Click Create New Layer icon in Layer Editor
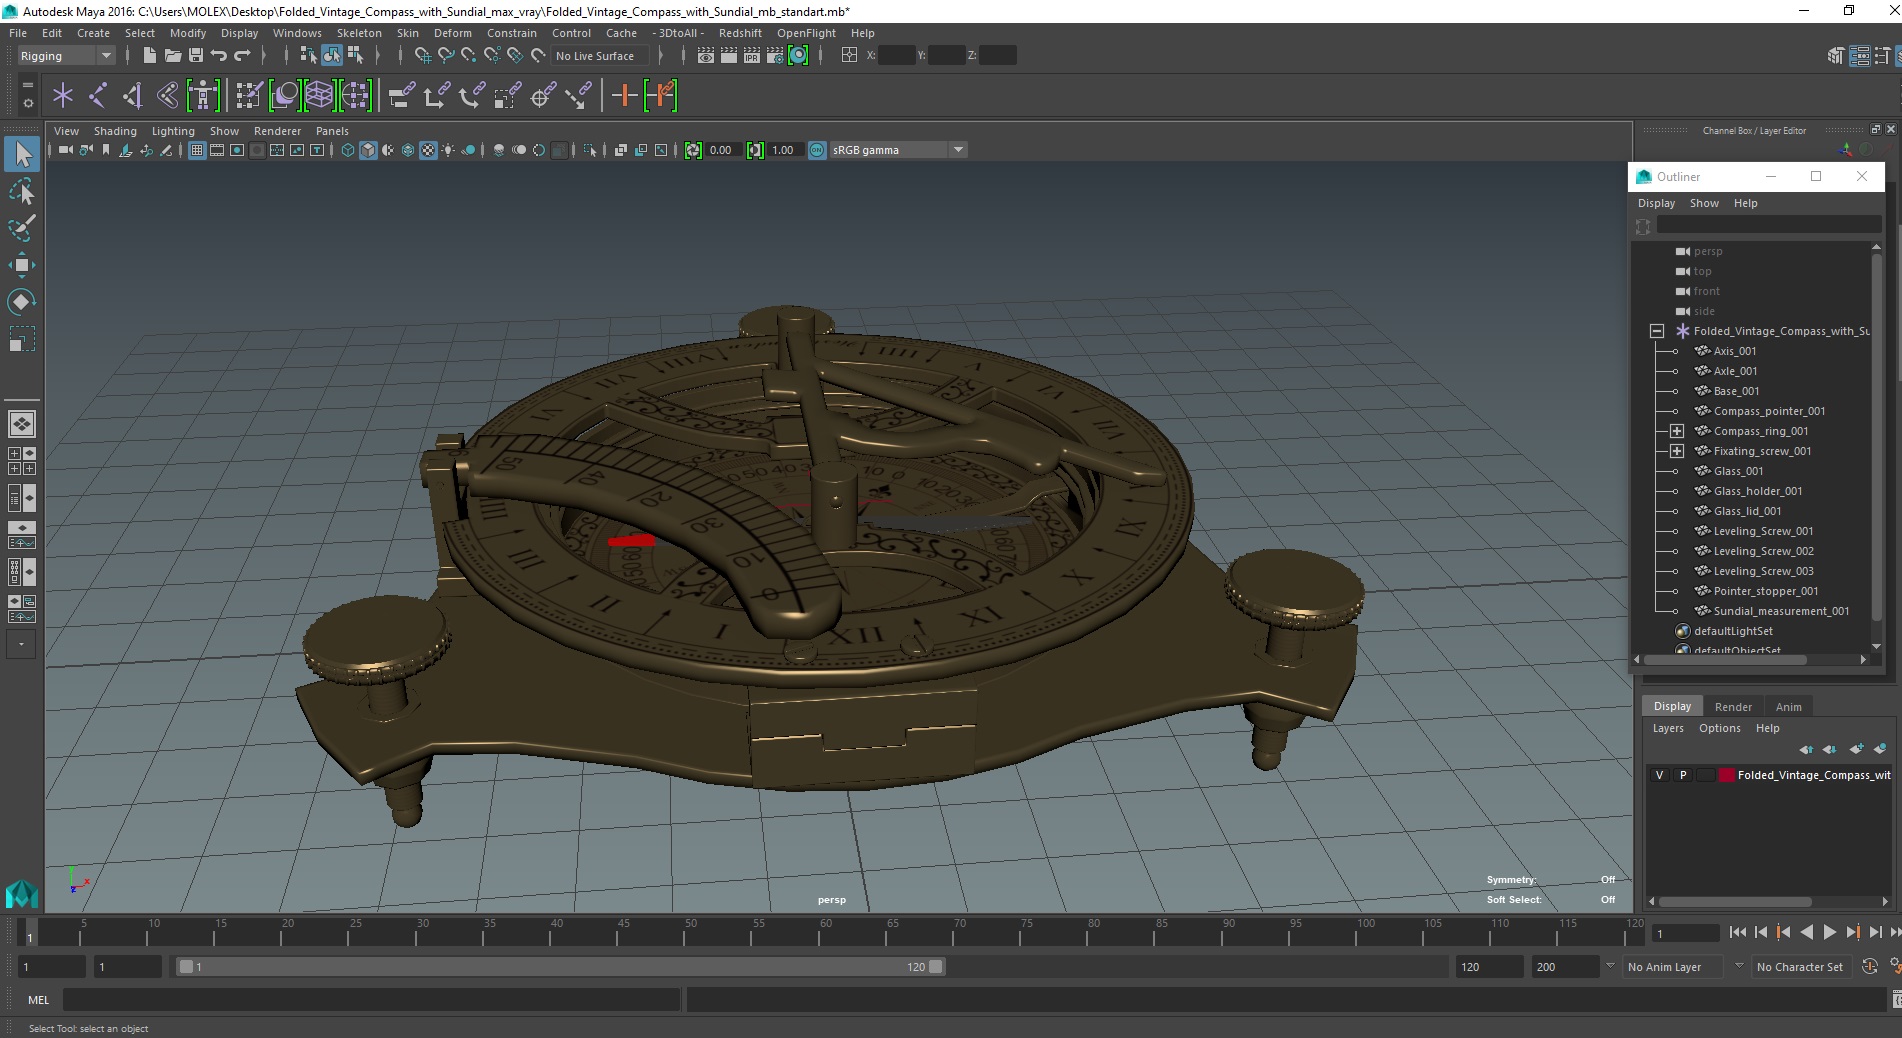Image resolution: width=1902 pixels, height=1038 pixels. tap(1856, 749)
